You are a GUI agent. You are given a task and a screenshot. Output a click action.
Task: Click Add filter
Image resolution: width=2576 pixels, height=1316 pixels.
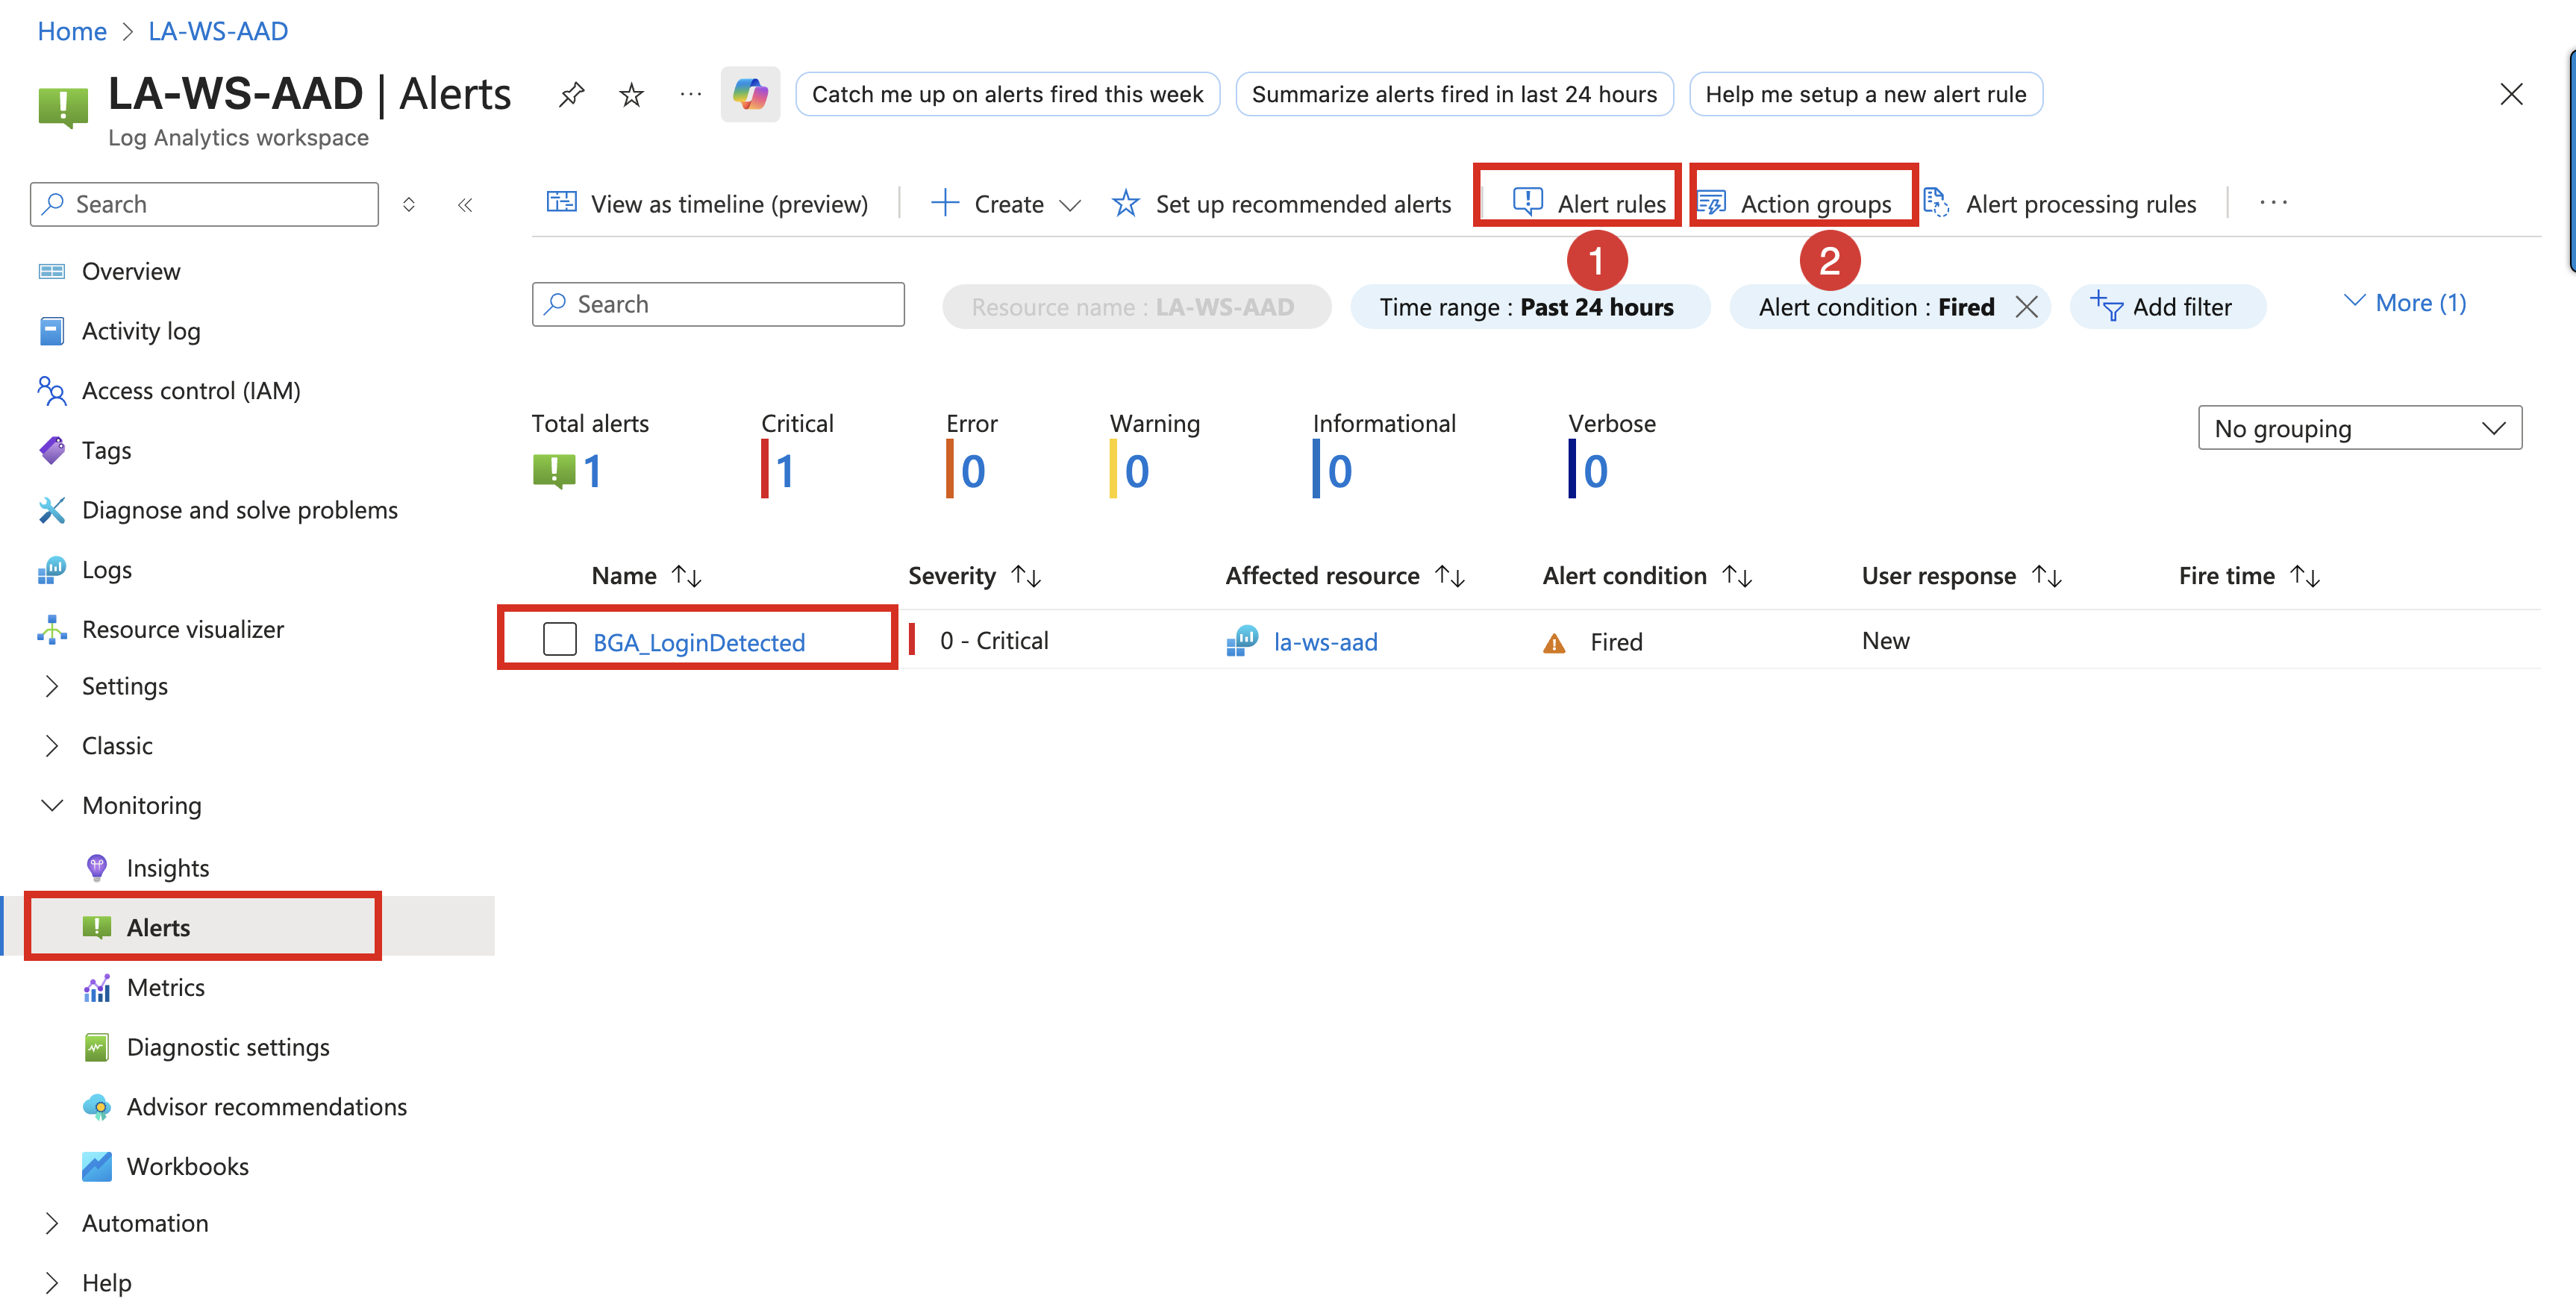(2167, 307)
